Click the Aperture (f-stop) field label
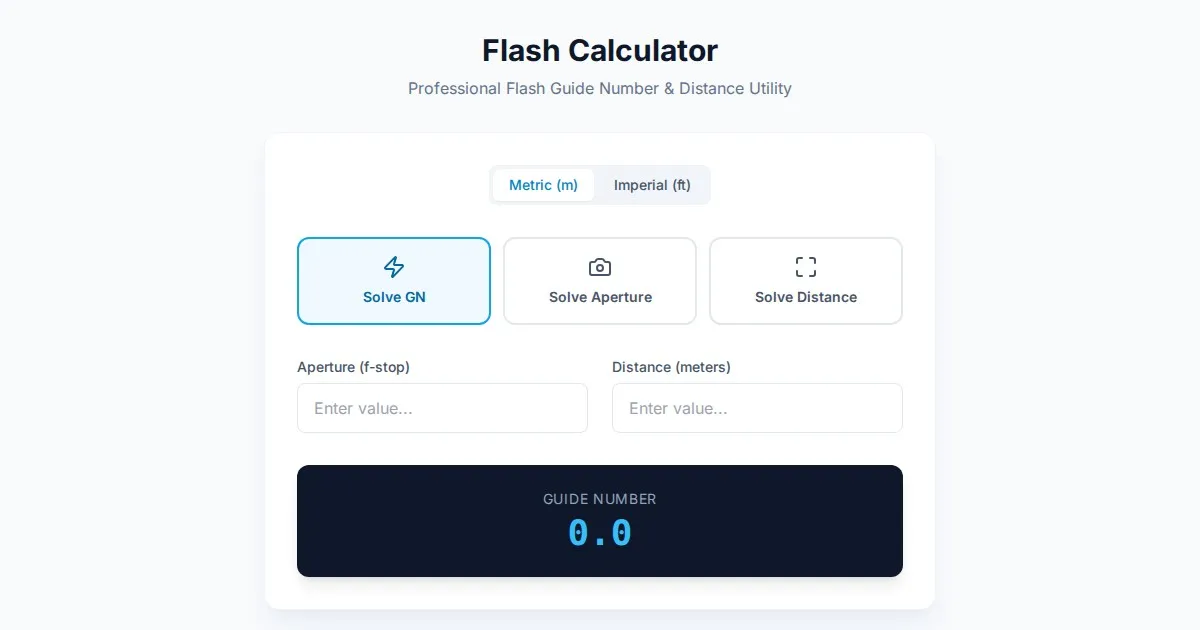 click(353, 367)
